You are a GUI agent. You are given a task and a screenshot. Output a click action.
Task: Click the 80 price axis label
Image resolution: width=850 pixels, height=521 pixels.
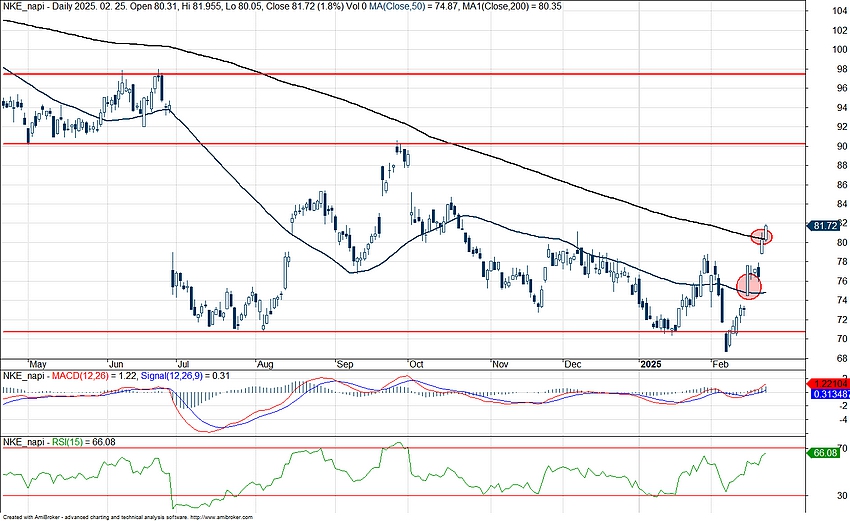pyautogui.click(x=842, y=242)
